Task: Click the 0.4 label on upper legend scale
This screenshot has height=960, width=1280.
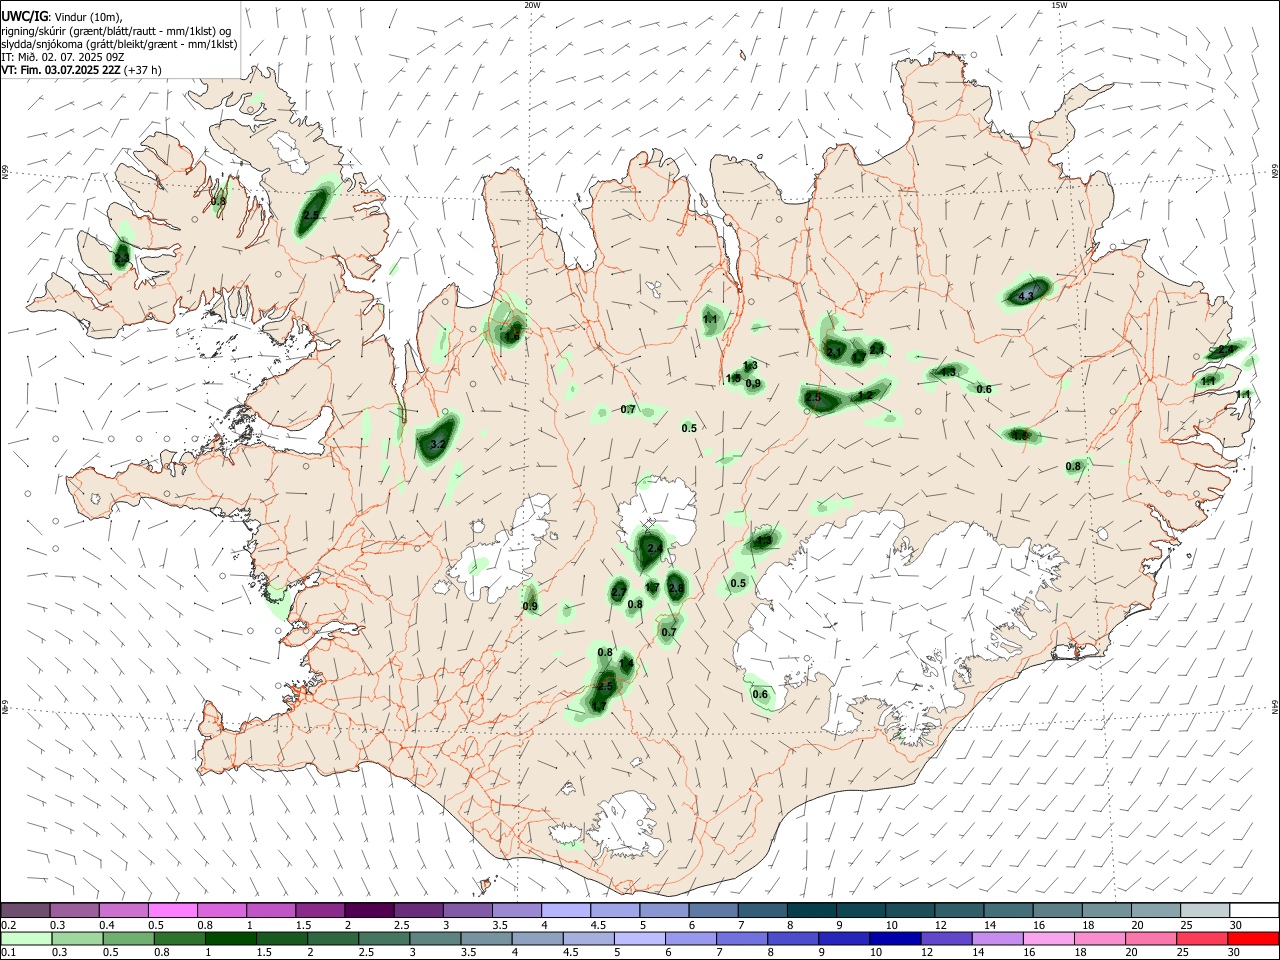Action: pos(107,925)
